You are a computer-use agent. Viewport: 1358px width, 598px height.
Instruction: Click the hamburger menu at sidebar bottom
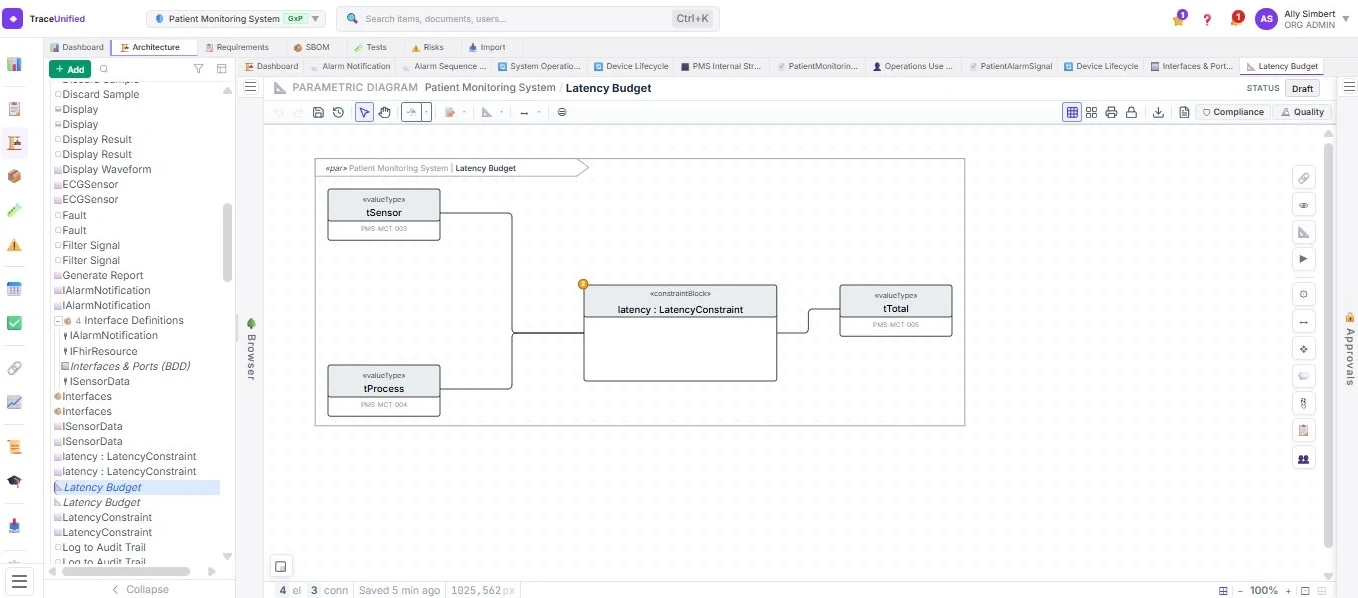click(20, 581)
